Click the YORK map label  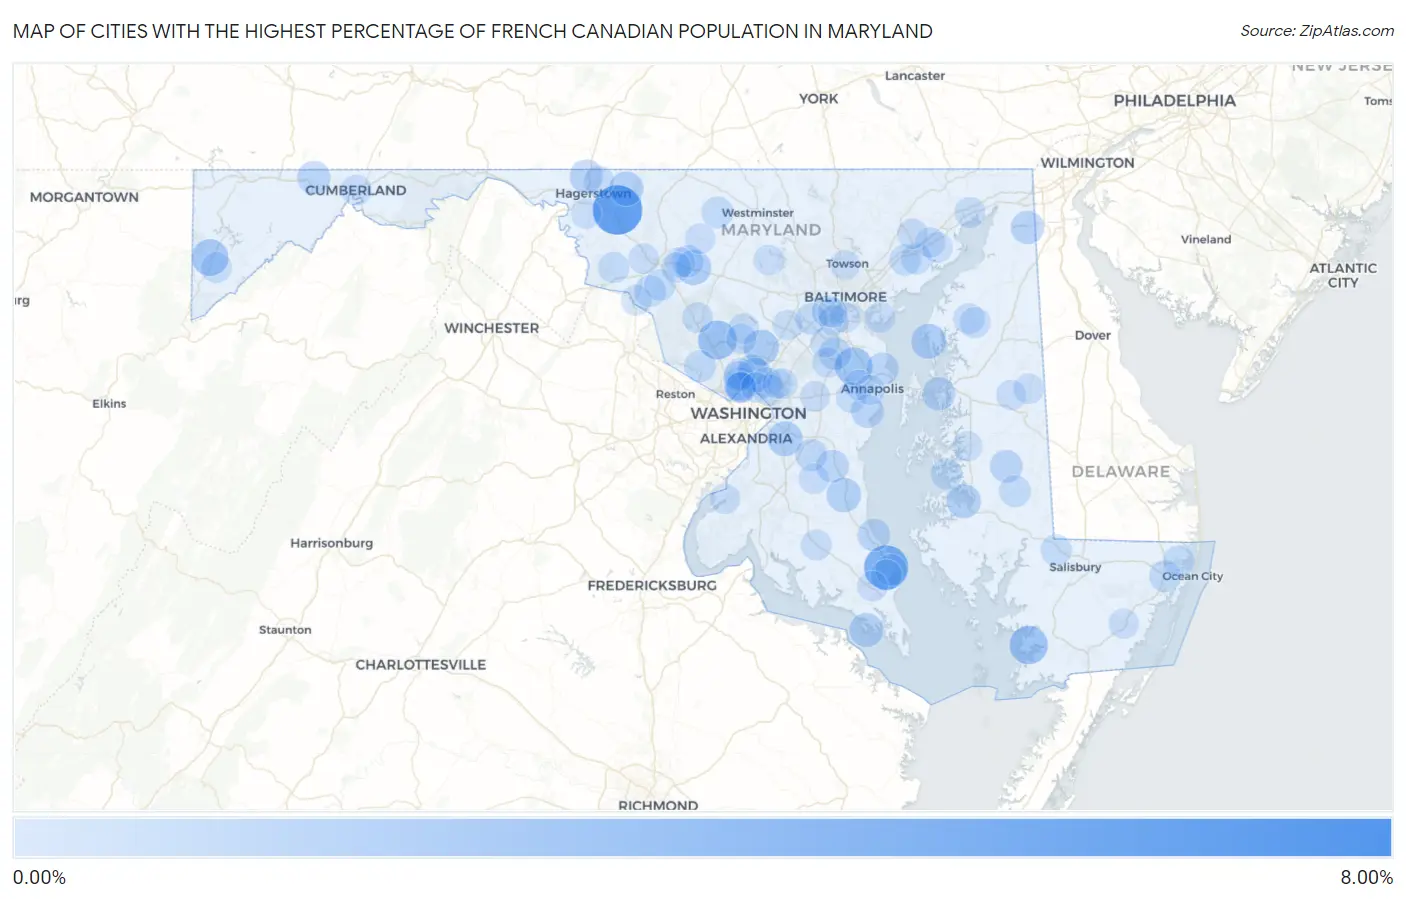click(818, 98)
